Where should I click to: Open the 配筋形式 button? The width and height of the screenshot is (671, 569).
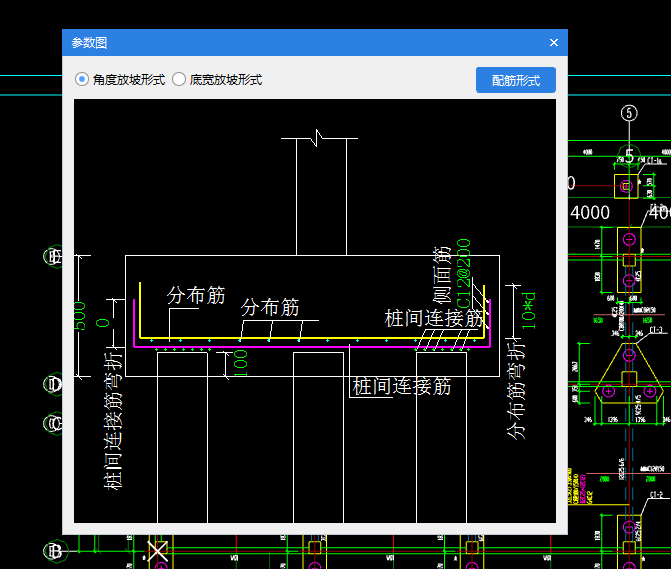pos(516,80)
